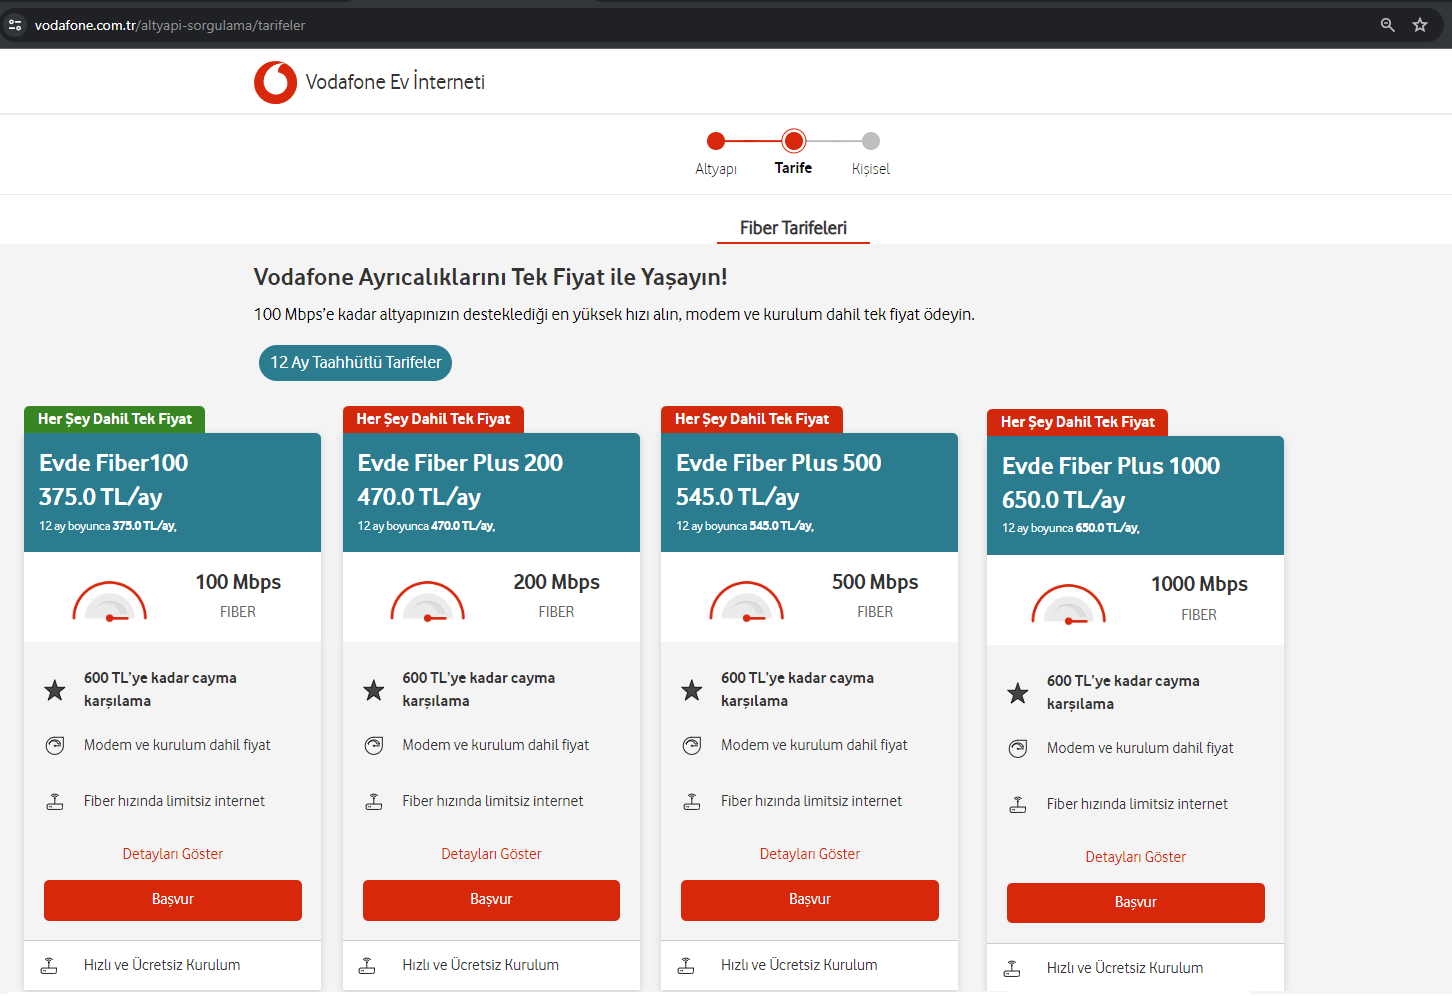Click the speed gauge icon on Evde Fiber Plus 500
This screenshot has width=1452, height=996.
point(747,601)
